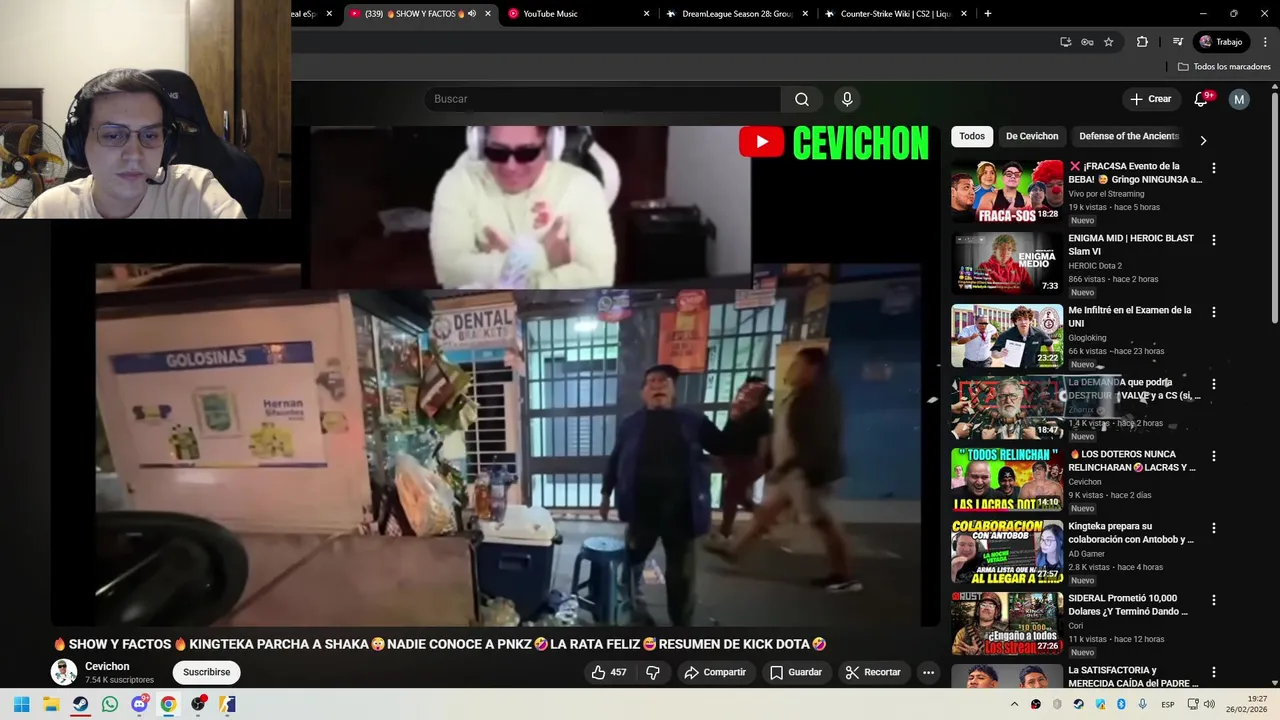Open Chrome extensions puzzle icon
Image resolution: width=1280 pixels, height=720 pixels.
click(1142, 42)
